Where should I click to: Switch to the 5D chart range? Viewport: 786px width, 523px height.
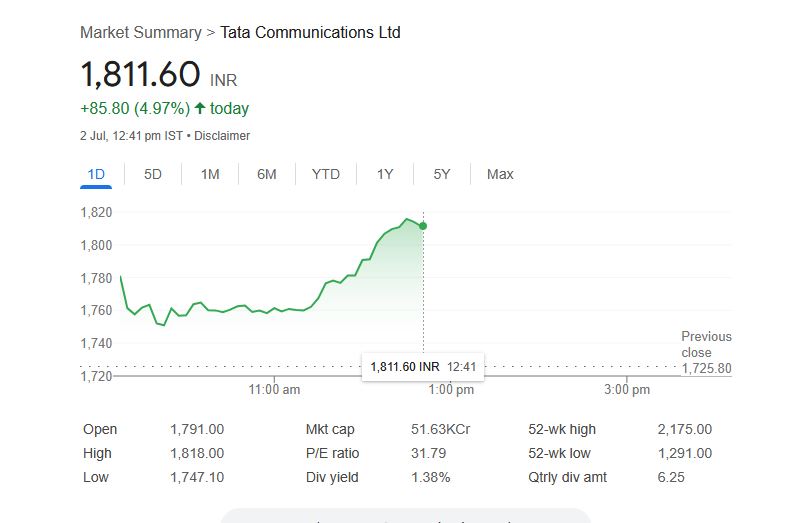click(153, 174)
